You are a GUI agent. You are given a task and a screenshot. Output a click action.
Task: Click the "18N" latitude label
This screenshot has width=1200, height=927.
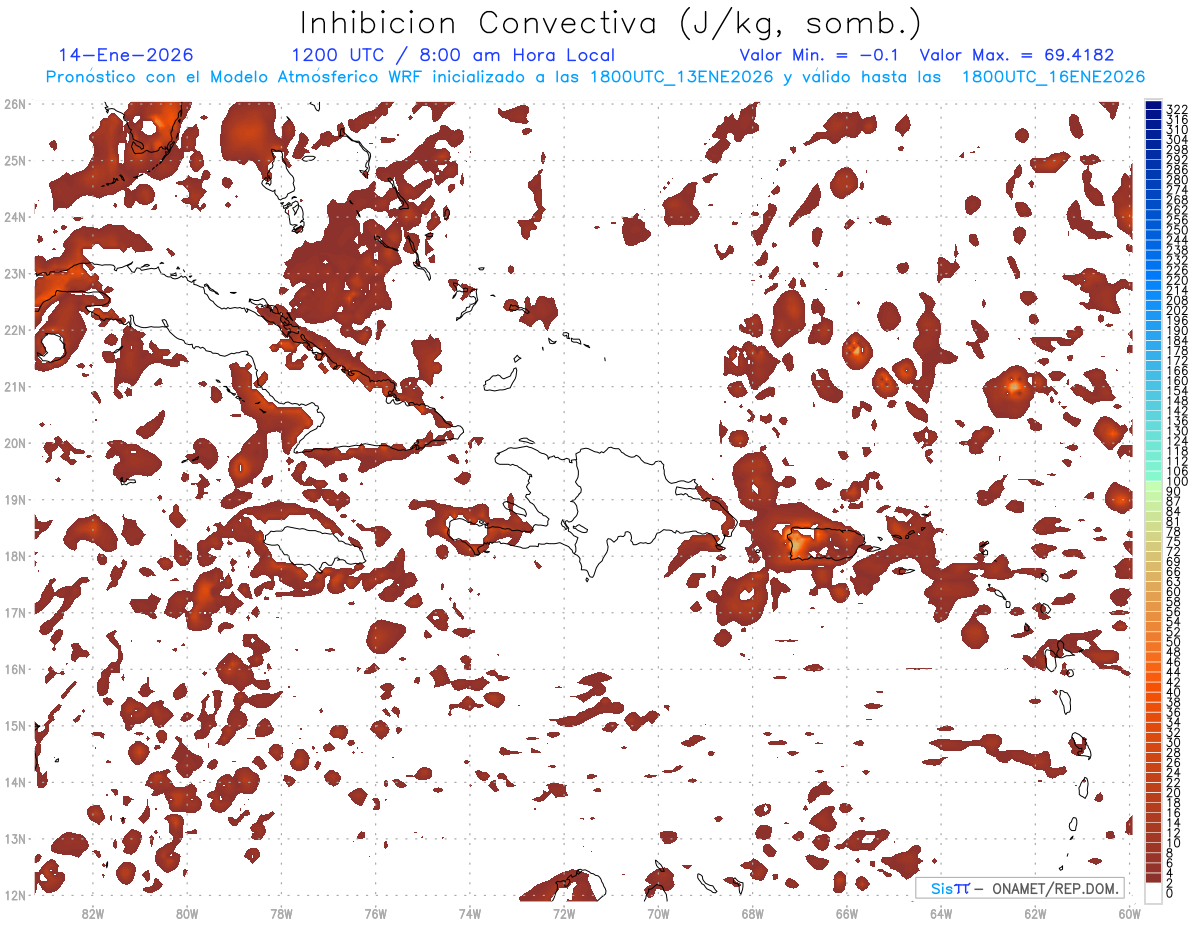click(15, 556)
